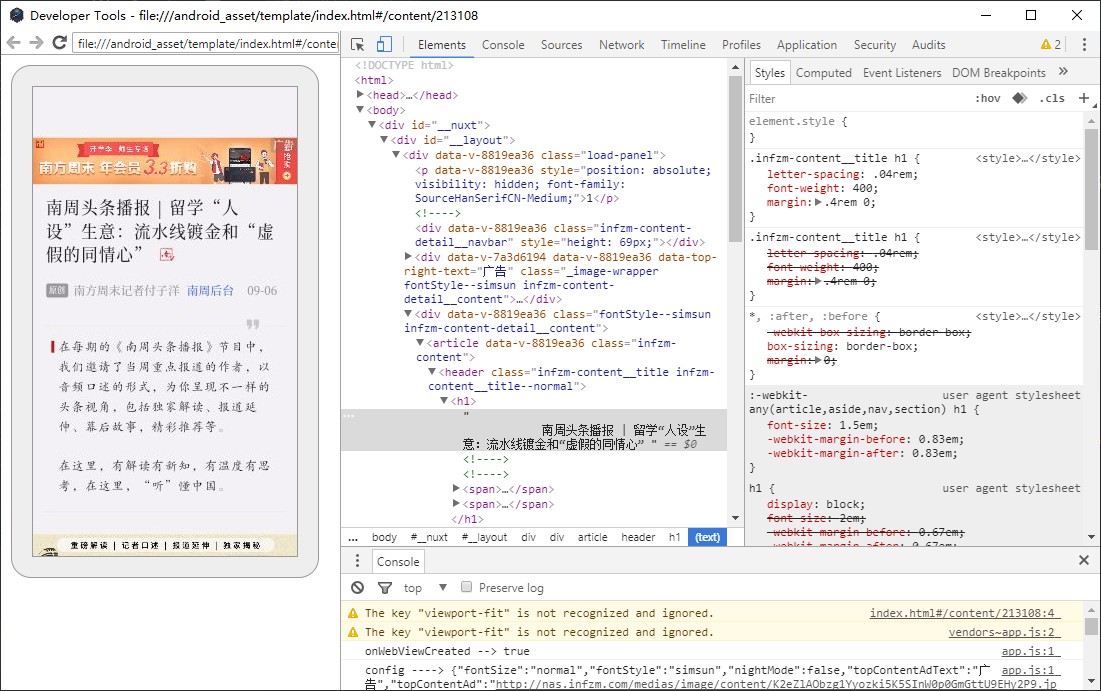Reload the inspected page
The height and width of the screenshot is (691, 1101).
60,43
